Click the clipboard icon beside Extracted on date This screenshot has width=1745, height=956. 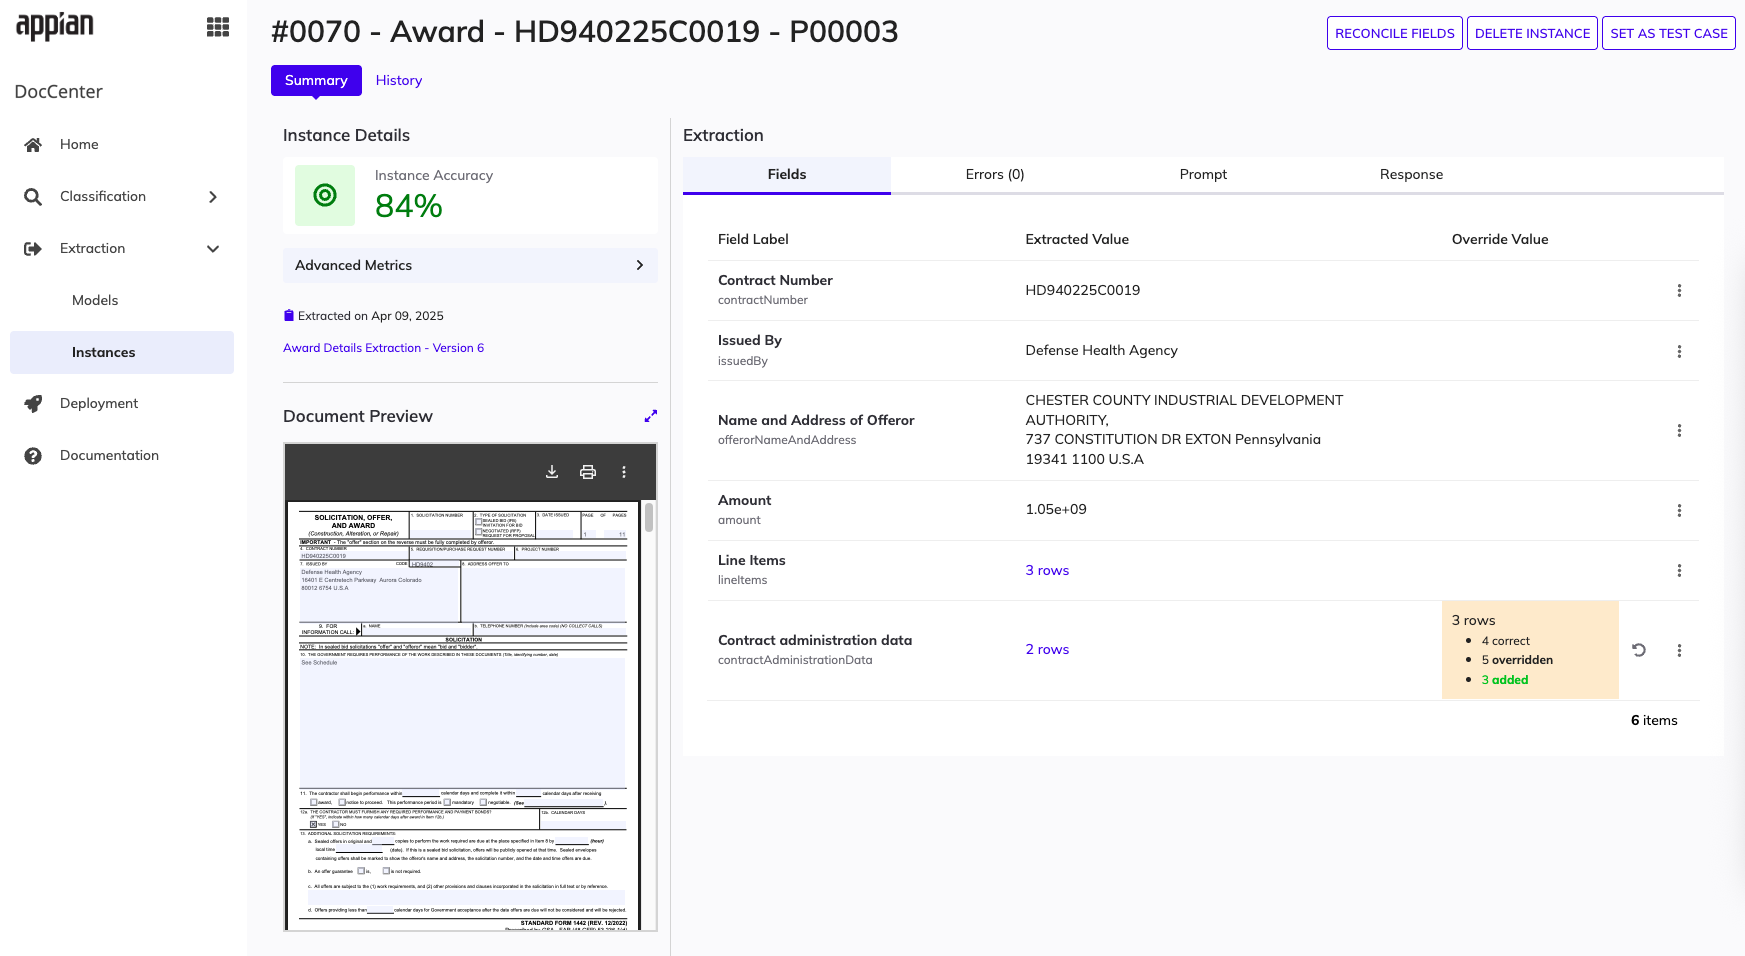coord(289,316)
